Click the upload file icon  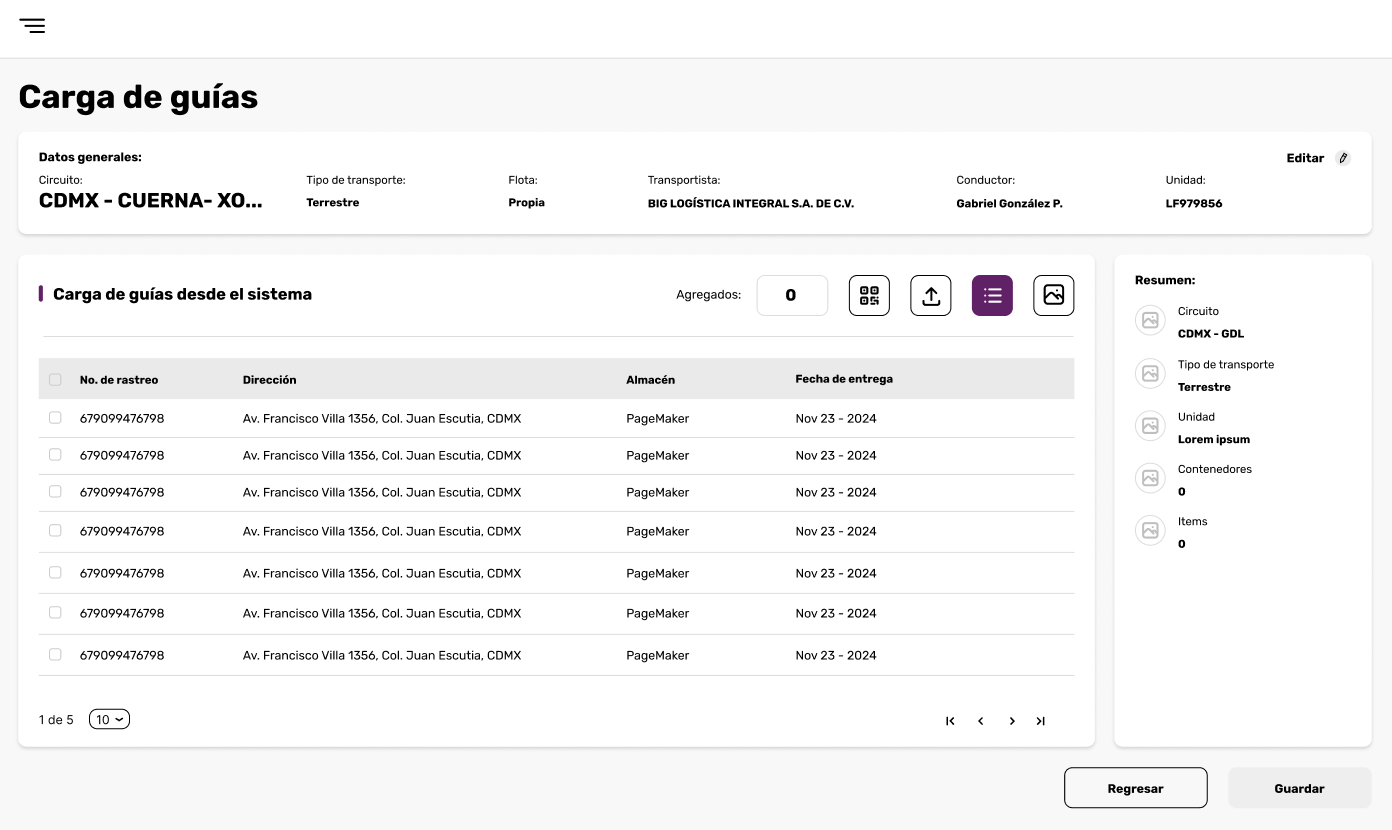[930, 296]
